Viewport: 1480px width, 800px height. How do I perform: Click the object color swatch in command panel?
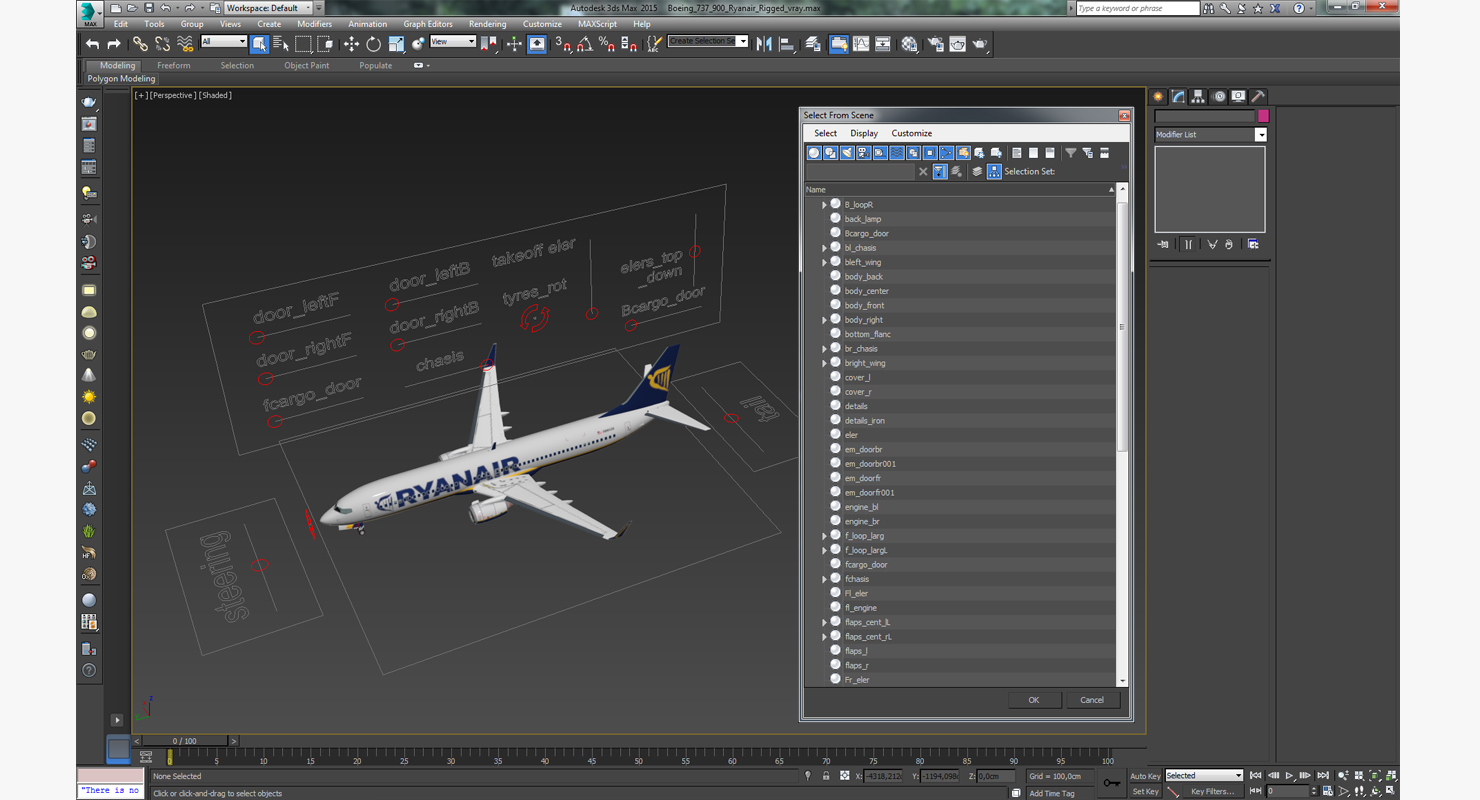tap(1263, 116)
